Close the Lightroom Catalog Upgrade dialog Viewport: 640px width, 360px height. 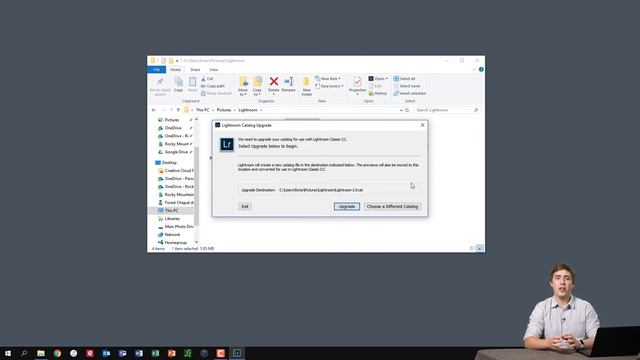[x=422, y=125]
